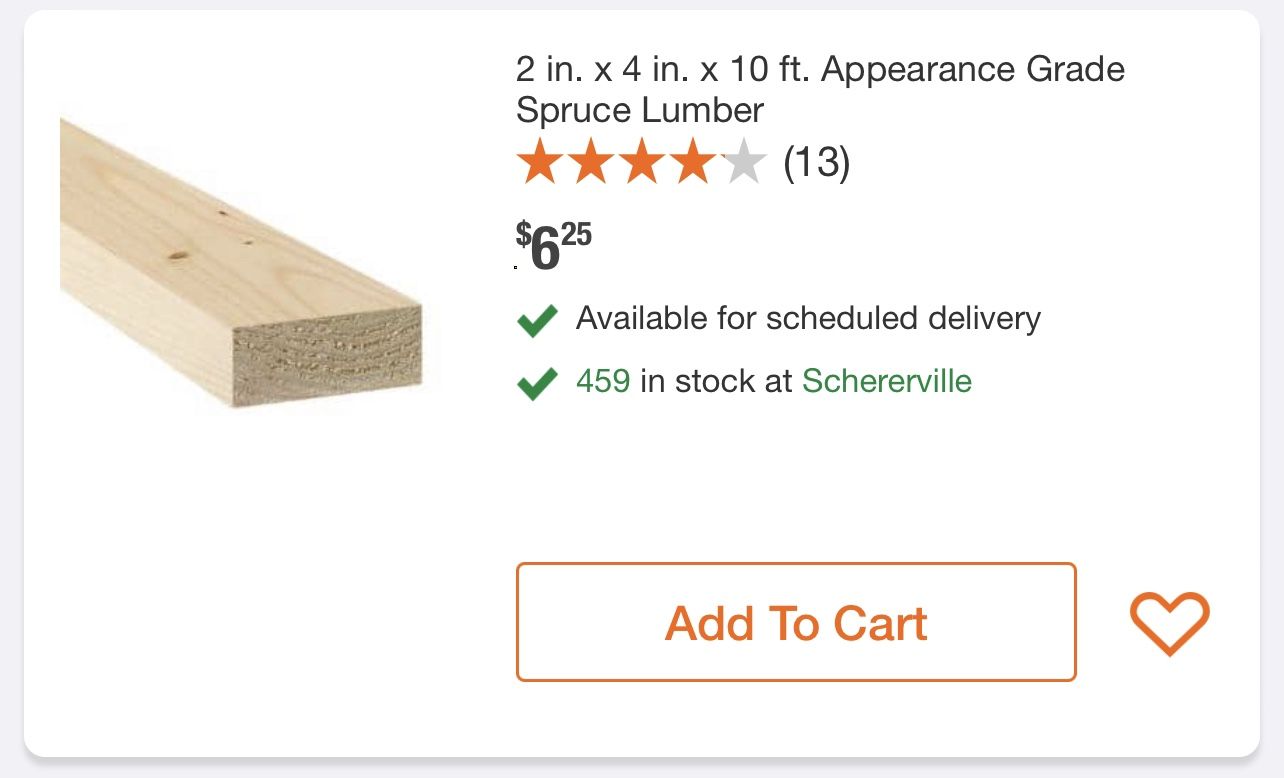The height and width of the screenshot is (778, 1284).
Task: Open the Appearance Grade Spruce Lumber title
Action: click(820, 70)
